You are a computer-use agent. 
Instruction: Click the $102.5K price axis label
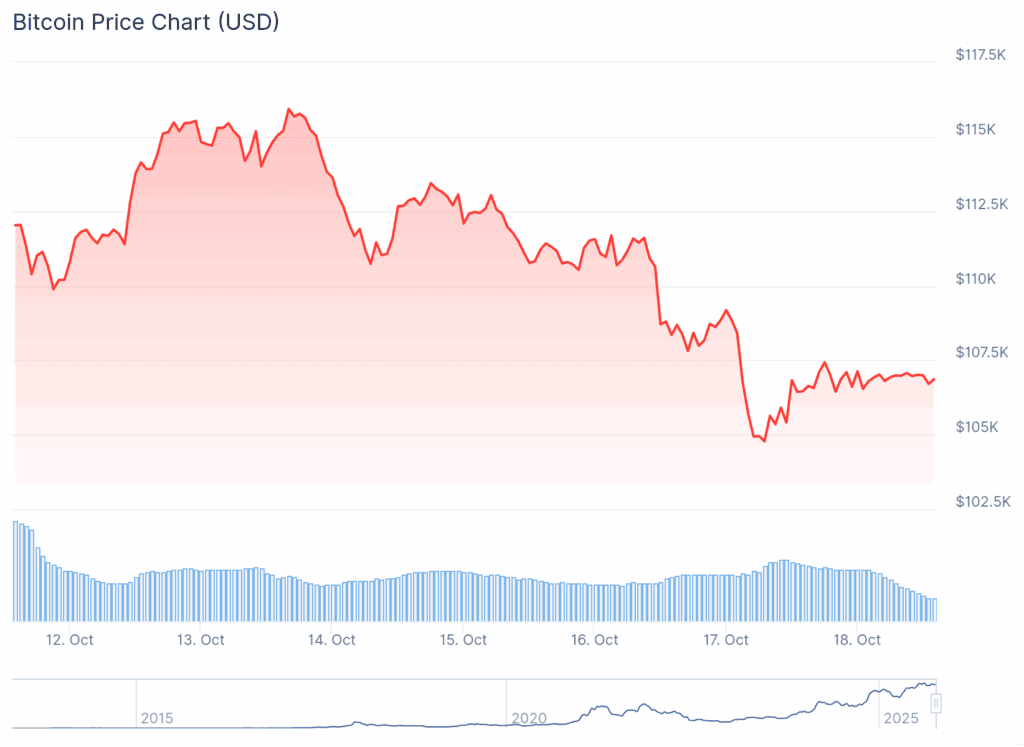tap(980, 501)
